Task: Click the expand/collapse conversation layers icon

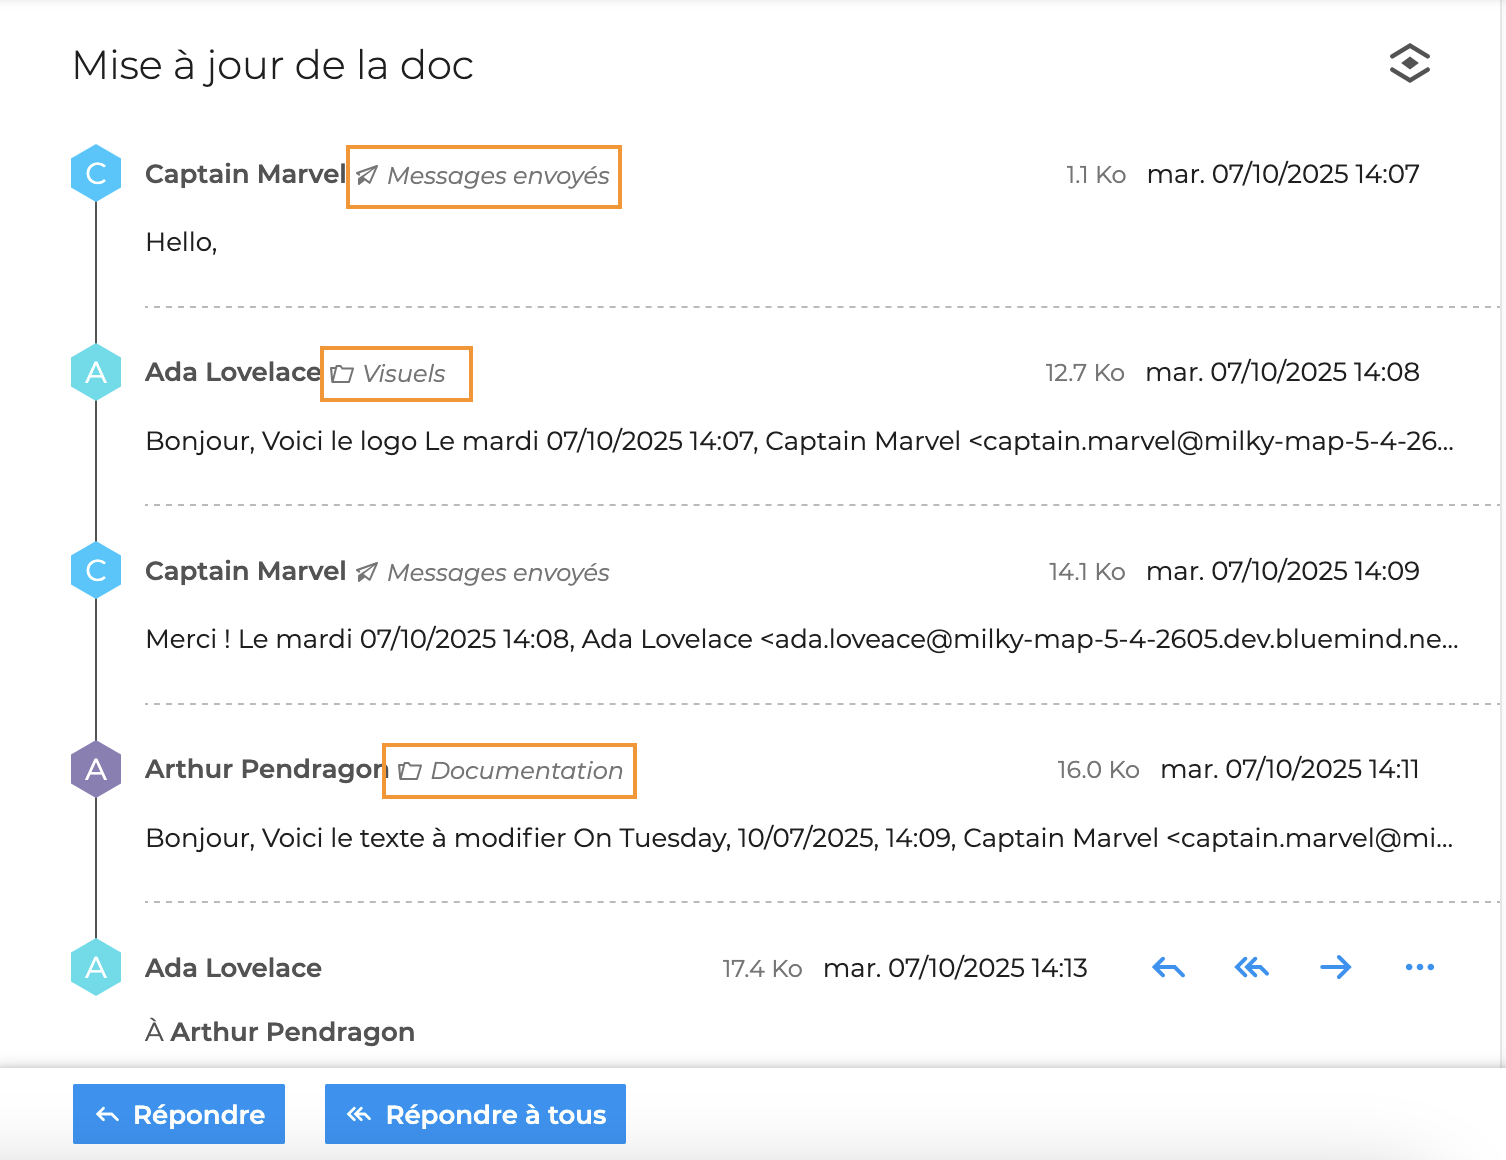Action: pos(1409,64)
